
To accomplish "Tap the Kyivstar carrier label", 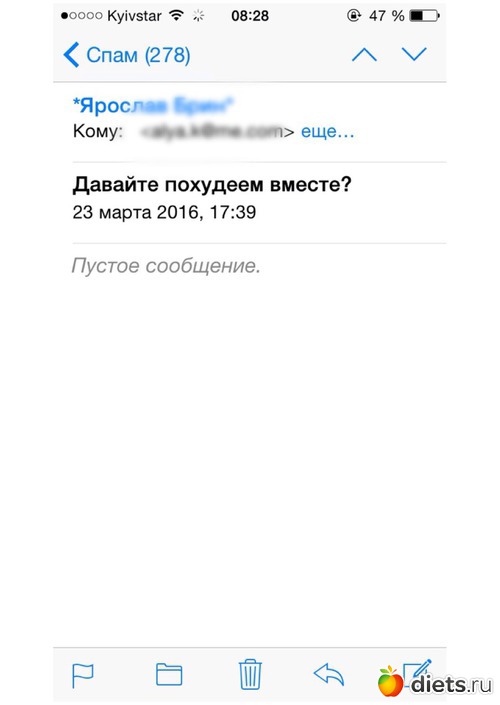I will tap(134, 16).
